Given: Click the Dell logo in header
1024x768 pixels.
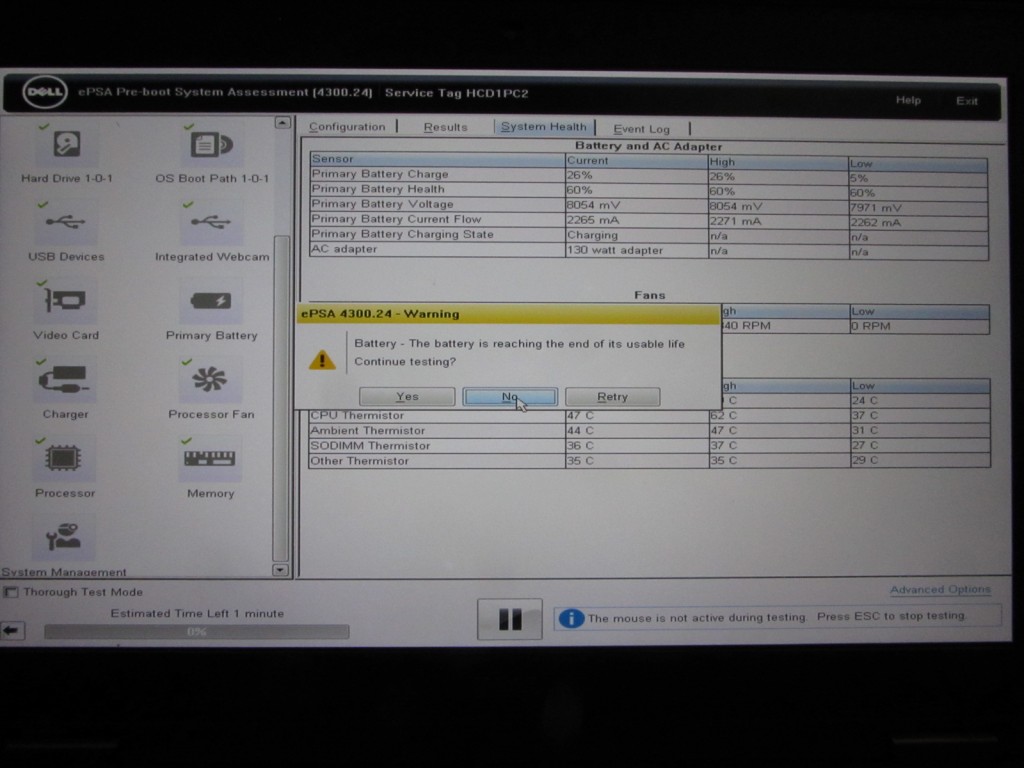Looking at the screenshot, I should tap(45, 92).
